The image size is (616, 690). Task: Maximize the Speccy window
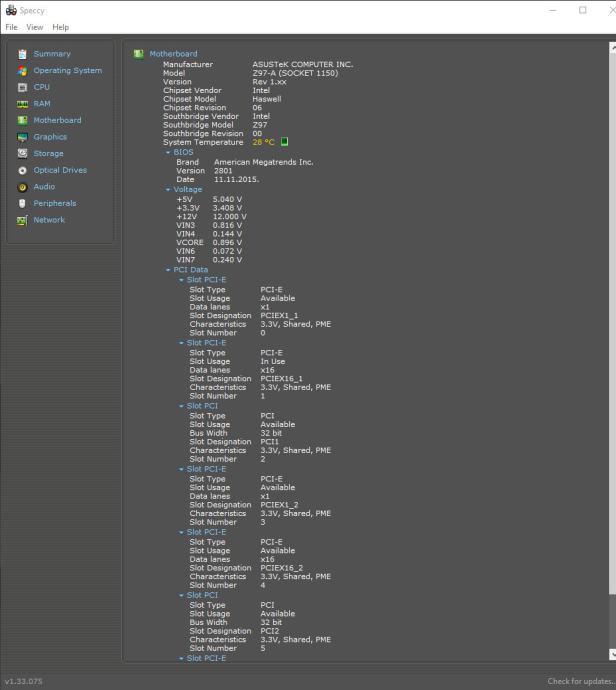point(583,10)
